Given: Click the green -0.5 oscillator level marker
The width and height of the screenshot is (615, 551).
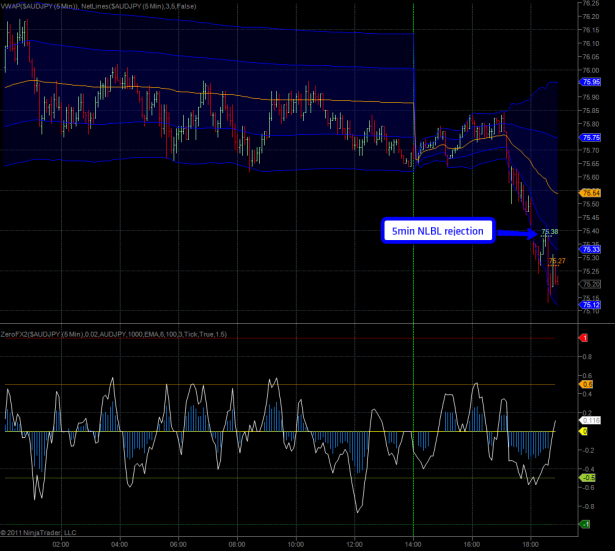Looking at the screenshot, I should tap(588, 478).
